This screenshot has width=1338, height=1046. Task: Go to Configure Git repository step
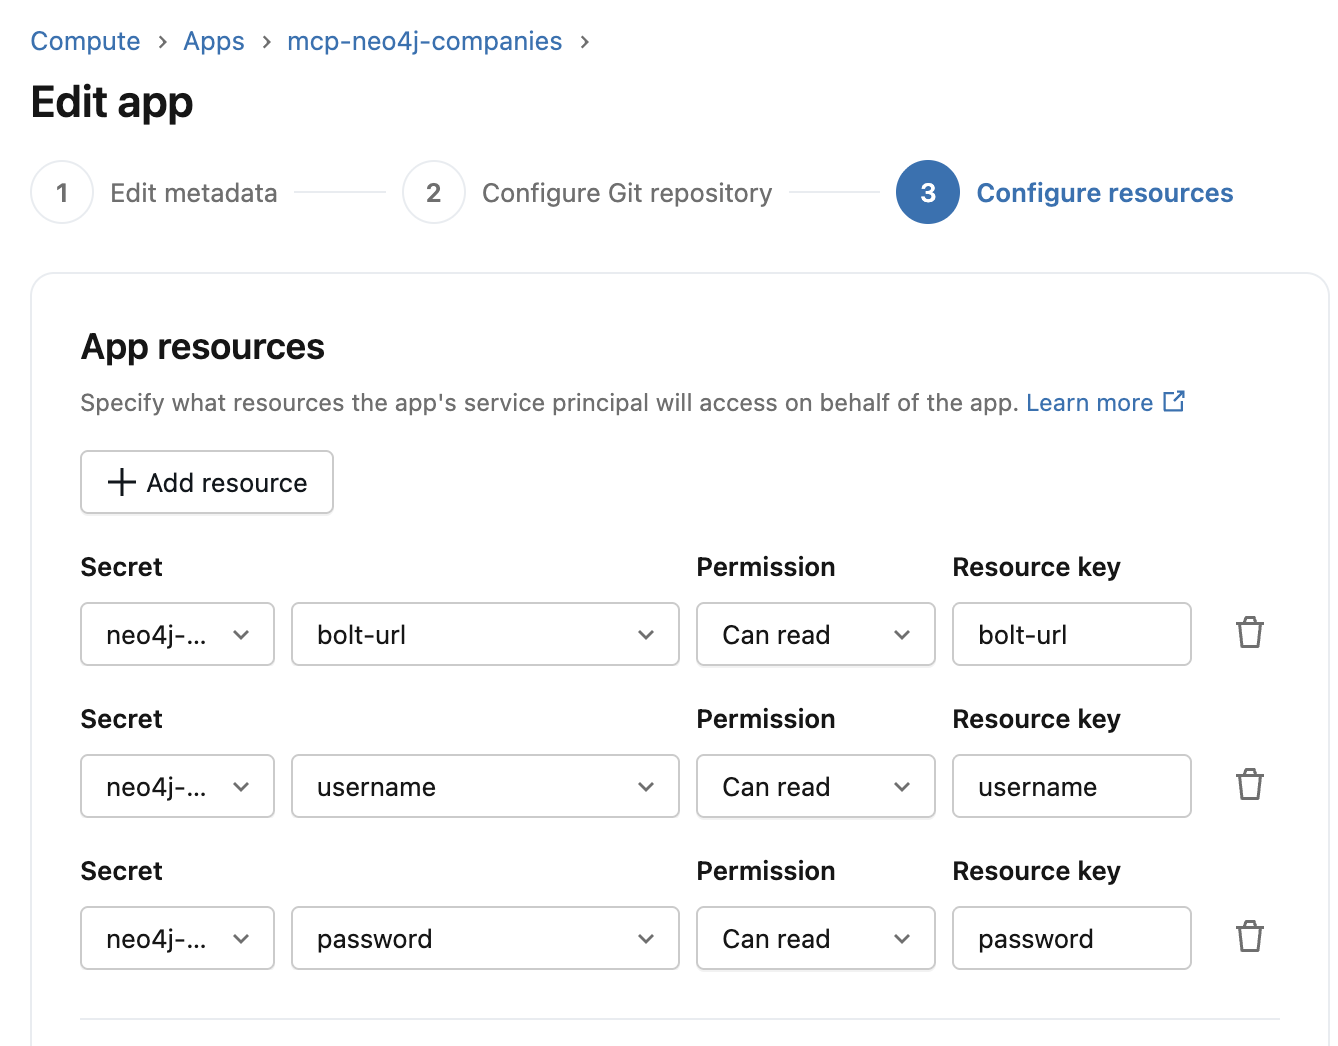(x=626, y=193)
